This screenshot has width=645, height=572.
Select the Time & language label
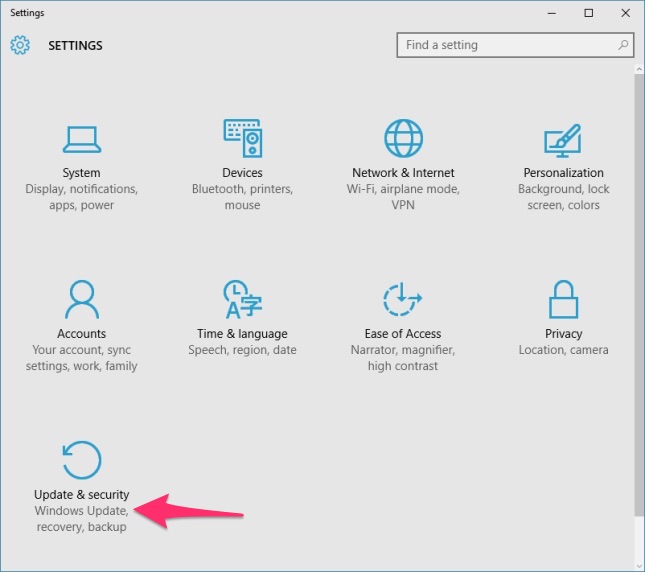(242, 333)
